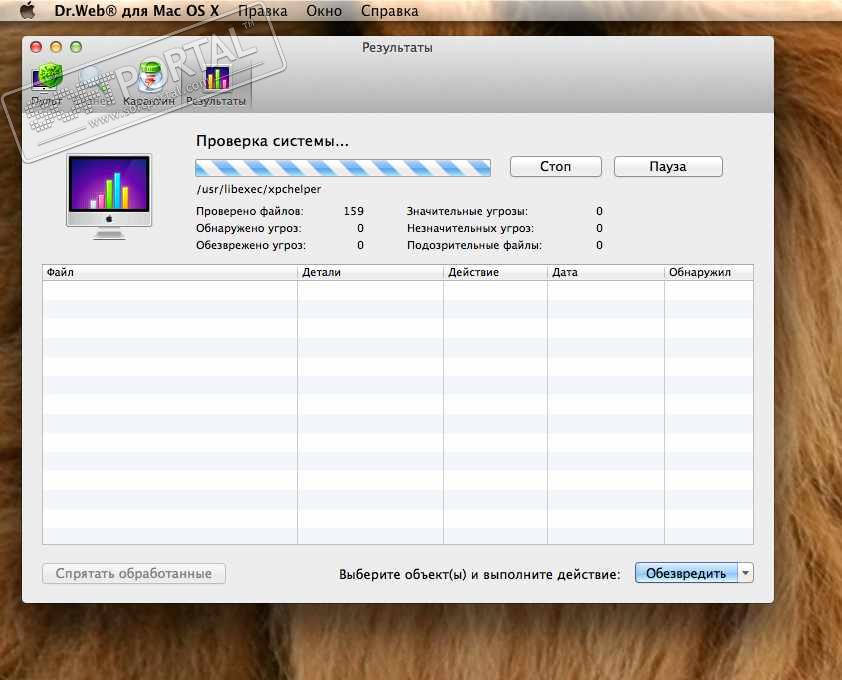This screenshot has height=680, width=842.
Task: Click the scan progress bar
Action: click(x=343, y=168)
